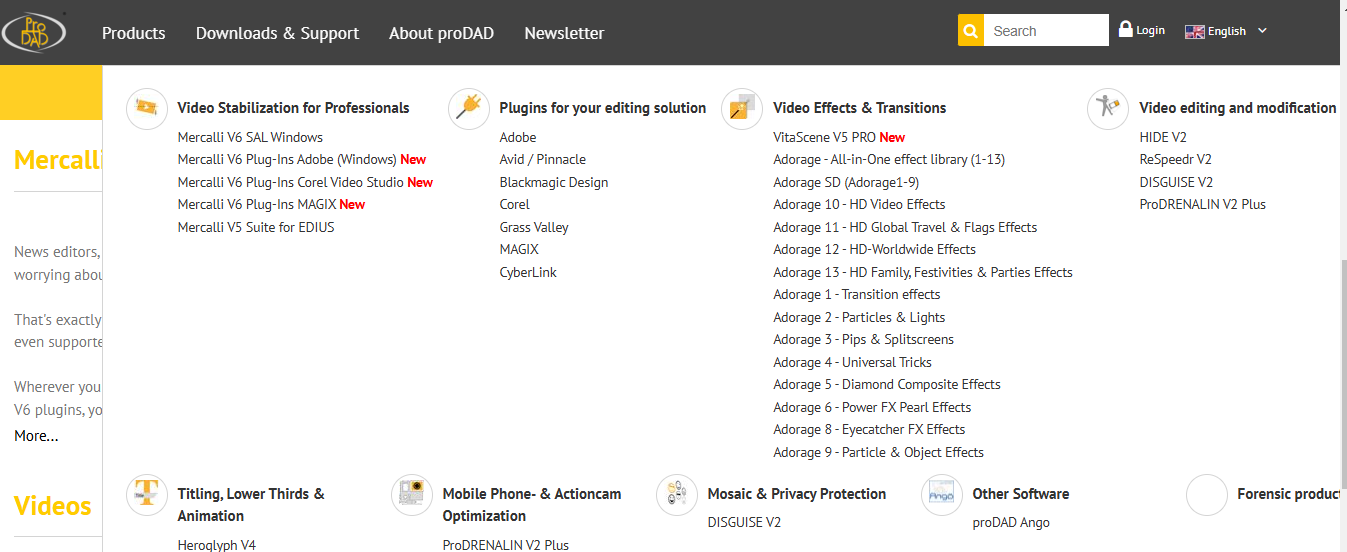The width and height of the screenshot is (1347, 552).
Task: Click the Plugins for your editing solution icon
Action: (x=469, y=108)
